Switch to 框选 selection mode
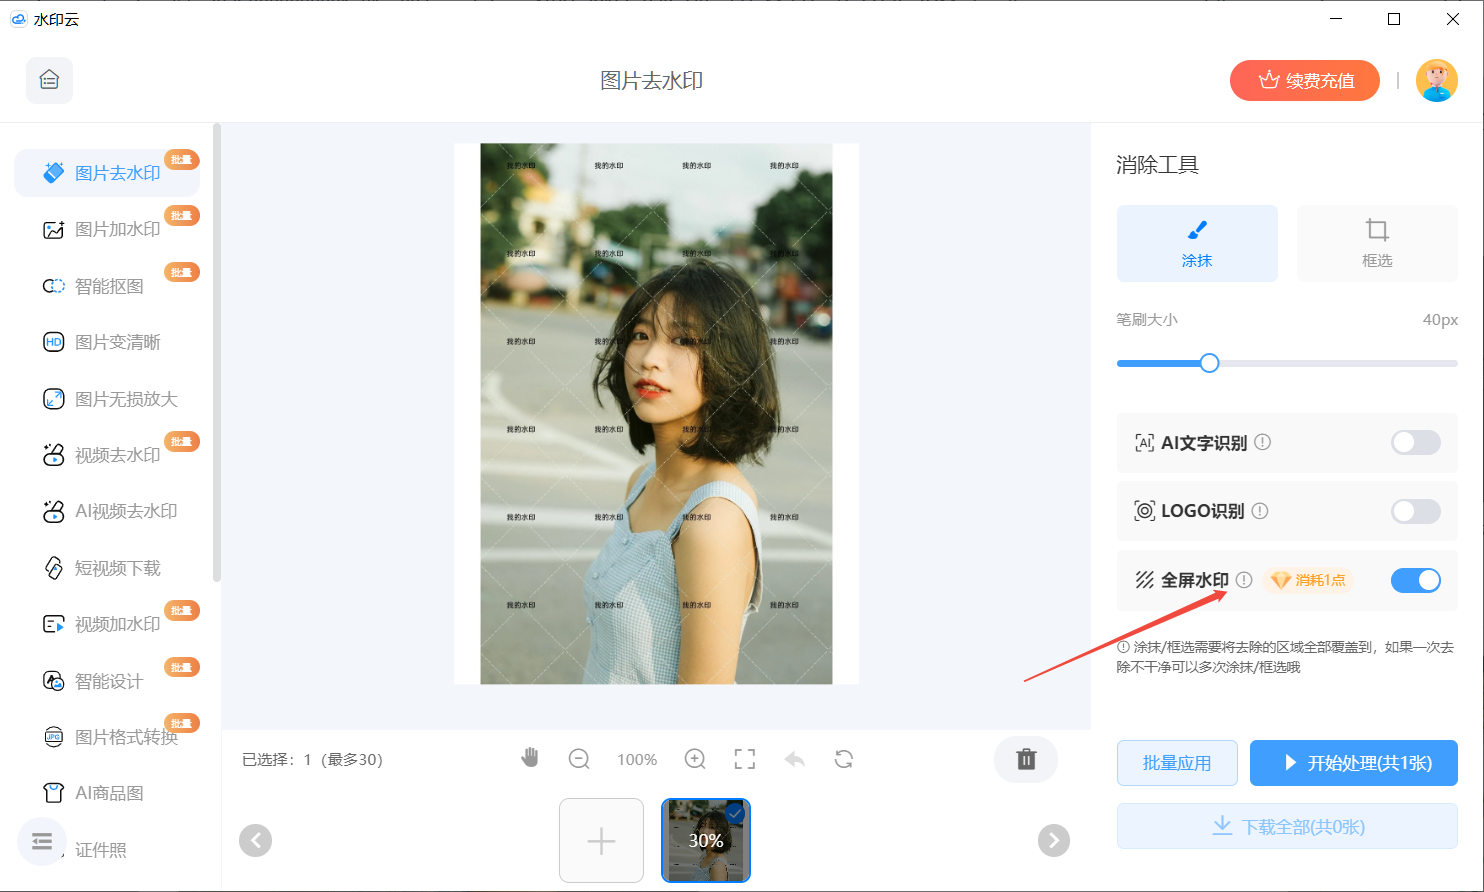1484x892 pixels. tap(1376, 243)
